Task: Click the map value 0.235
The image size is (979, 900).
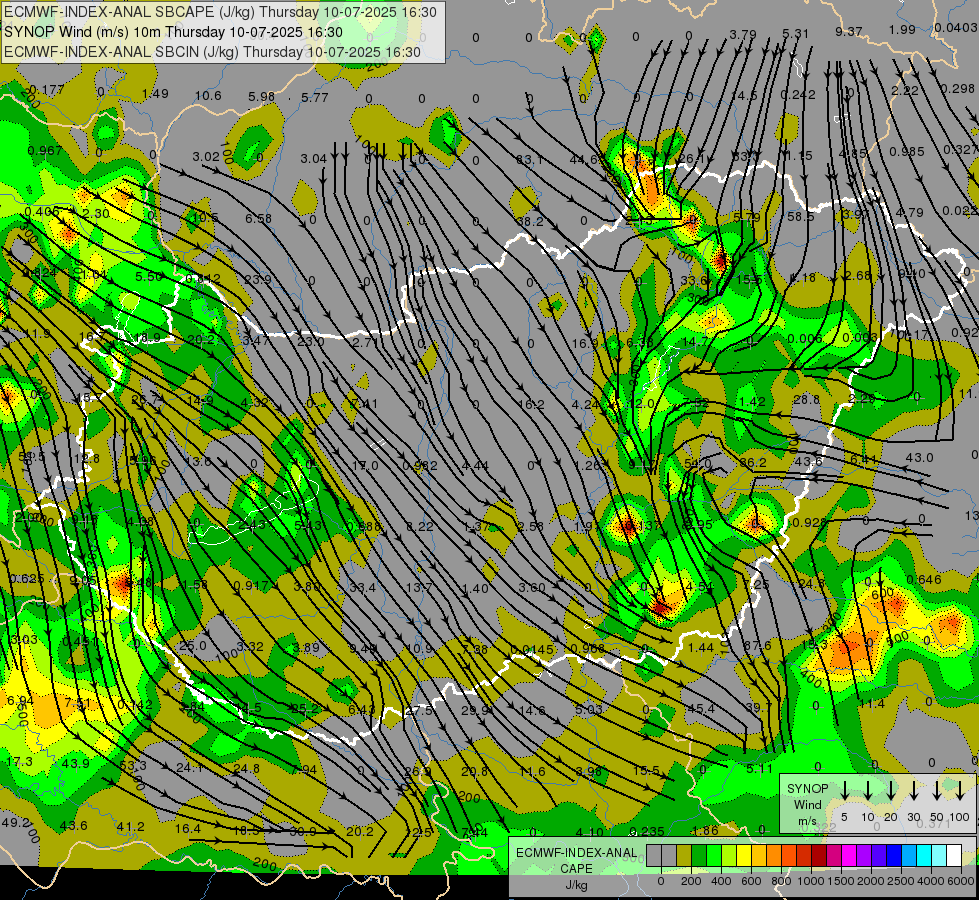Action: (x=647, y=831)
